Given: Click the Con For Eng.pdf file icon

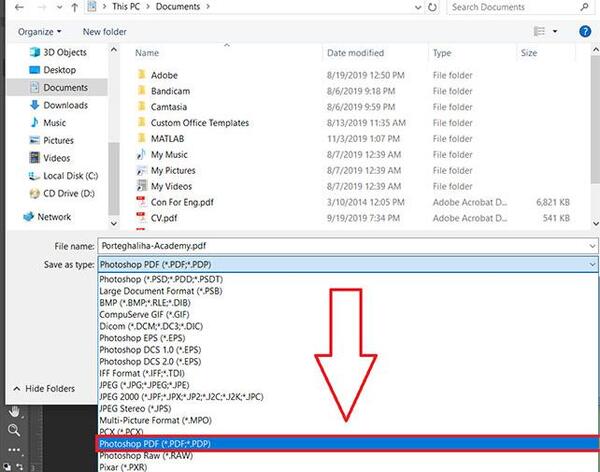Looking at the screenshot, I should [141, 202].
